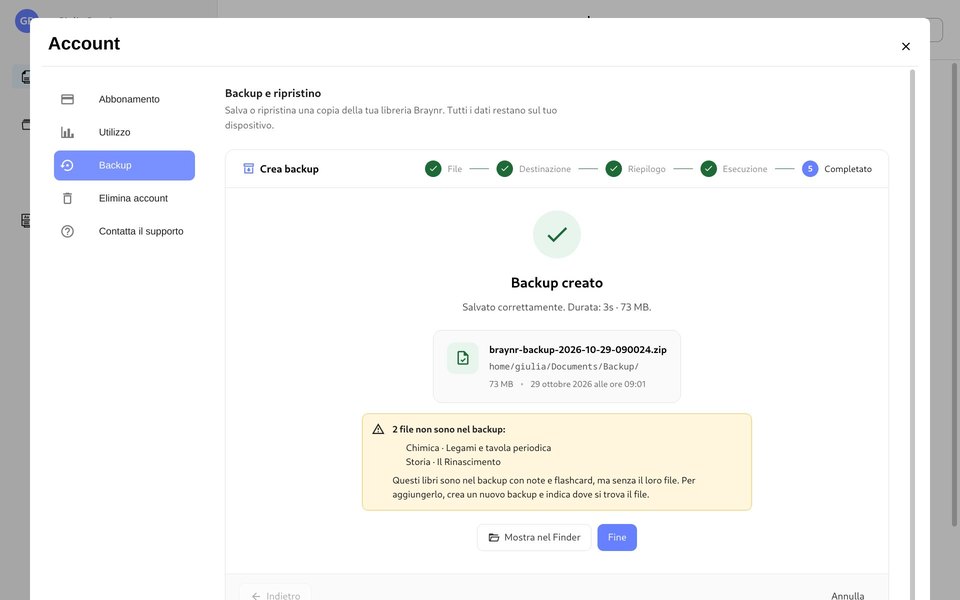Click the file name braynr-backup-2026-10-29-090024.zip
This screenshot has height=600, width=960.
pyautogui.click(x=577, y=350)
